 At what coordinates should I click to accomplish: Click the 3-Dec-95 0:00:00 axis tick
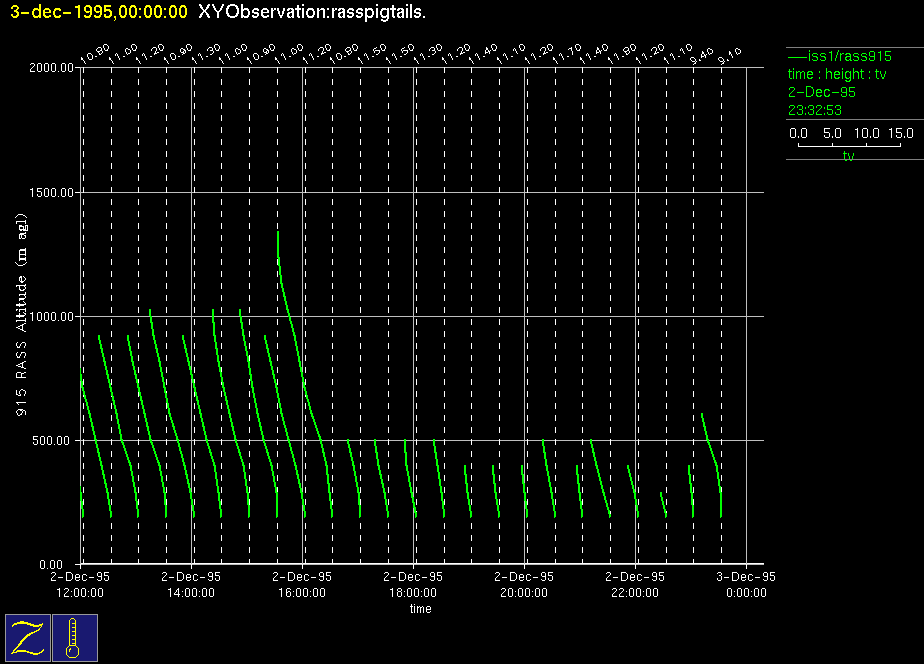pyautogui.click(x=746, y=584)
